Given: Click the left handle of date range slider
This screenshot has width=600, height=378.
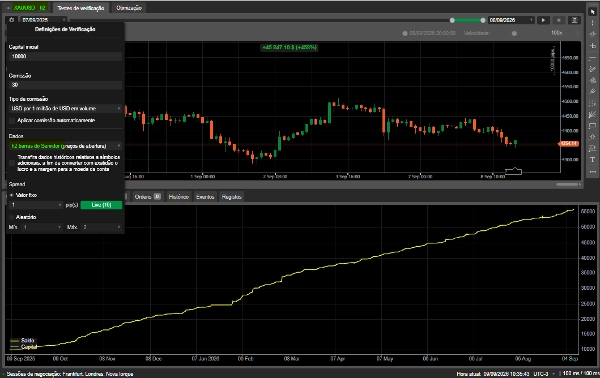Looking at the screenshot, I should (x=452, y=20).
